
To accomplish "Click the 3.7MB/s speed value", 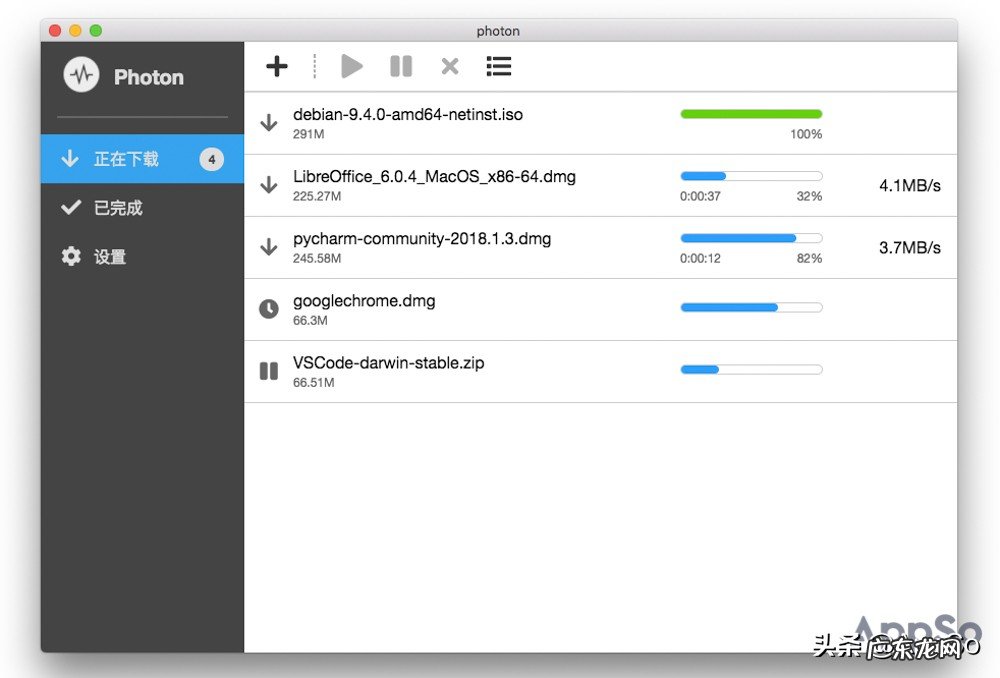I will pyautogui.click(x=910, y=247).
